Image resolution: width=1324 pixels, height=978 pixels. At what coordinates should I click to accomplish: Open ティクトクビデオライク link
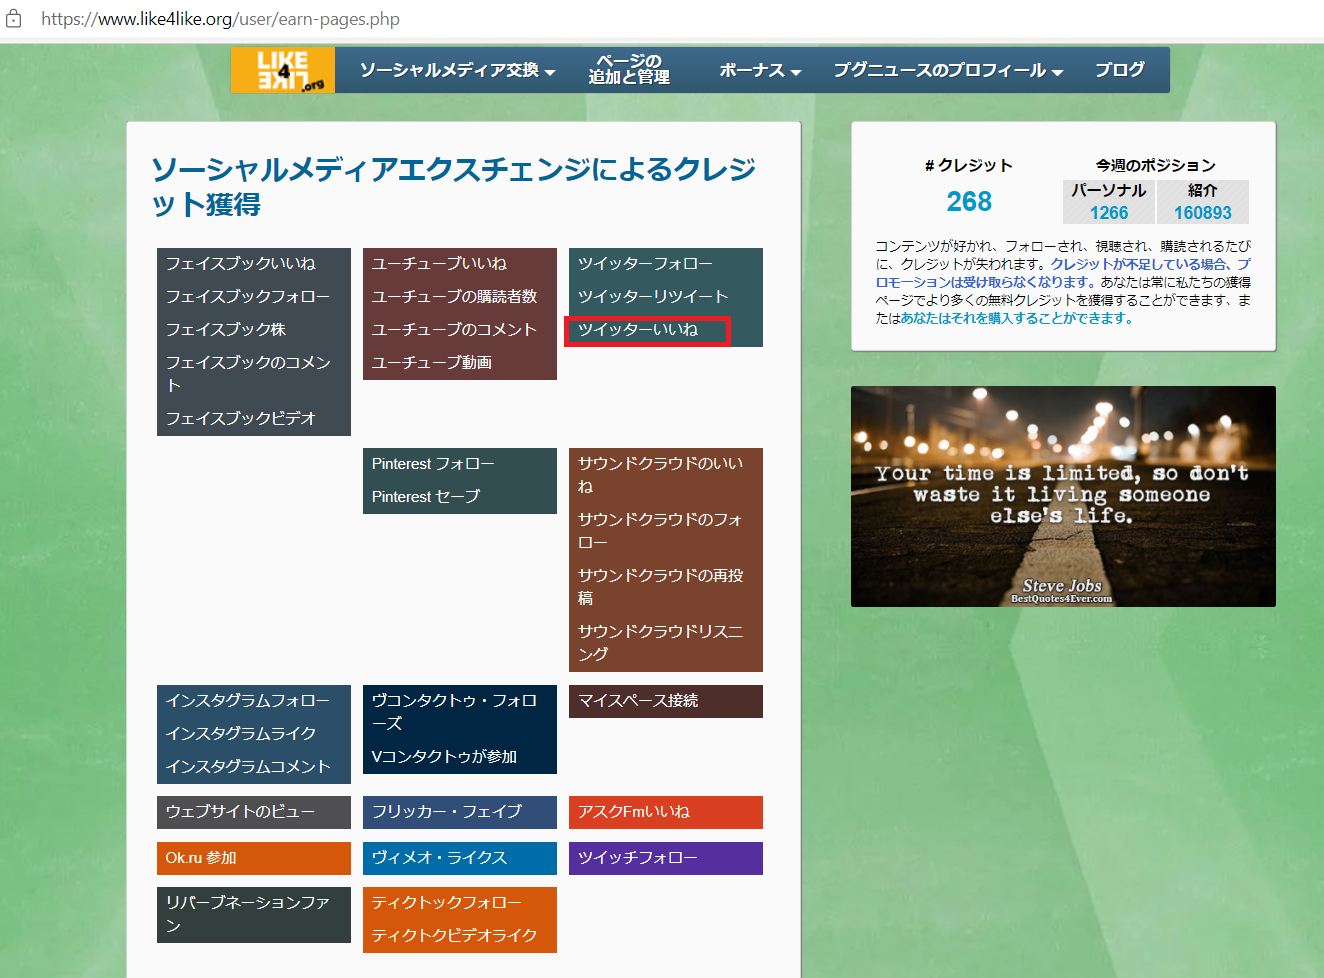(454, 935)
